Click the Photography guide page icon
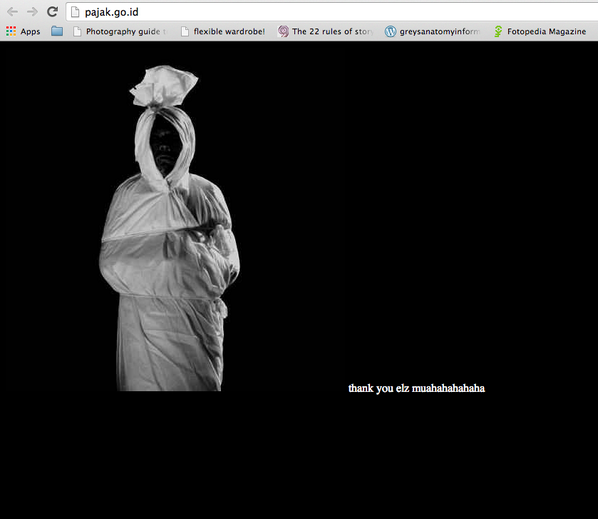 click(77, 31)
